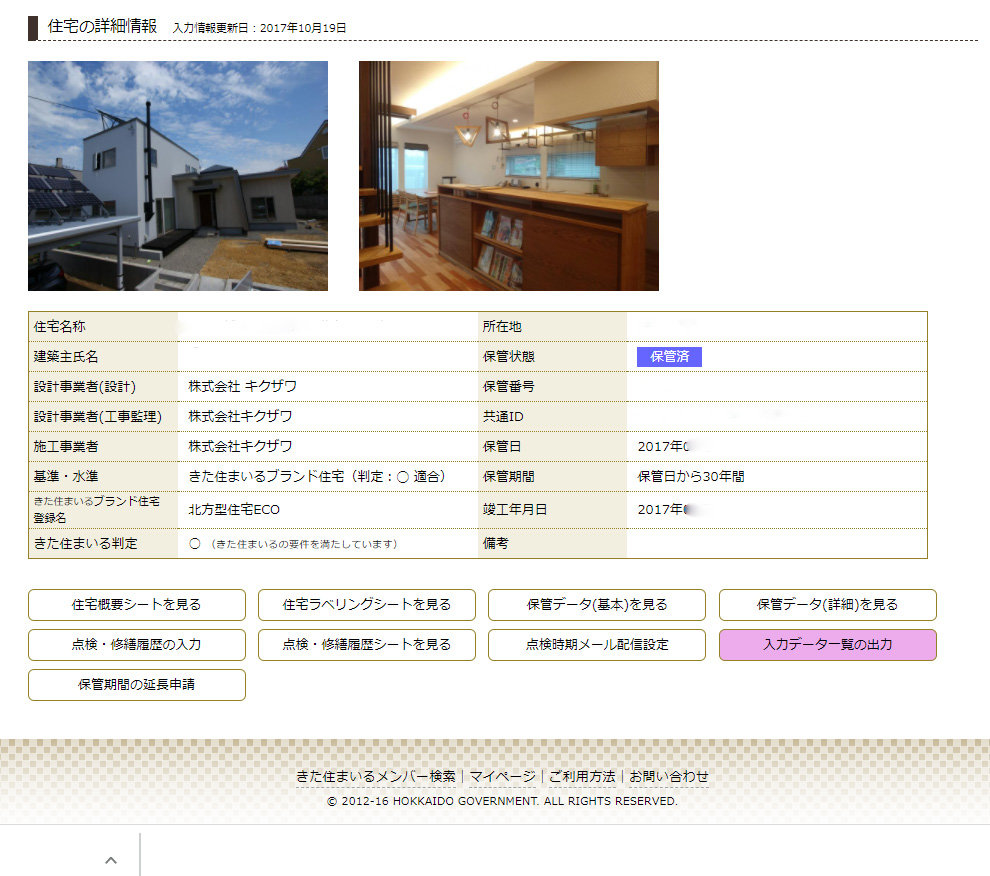Click the 所在地 label cell
The width and height of the screenshot is (990, 876).
[552, 327]
